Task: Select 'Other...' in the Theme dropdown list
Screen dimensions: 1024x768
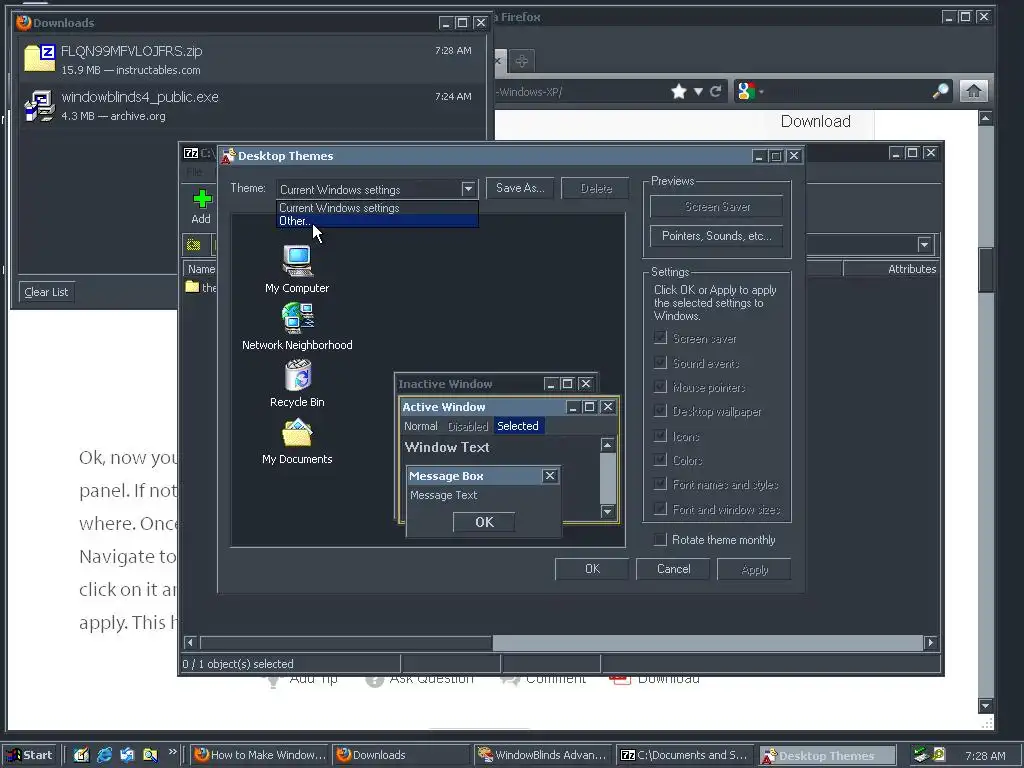Action: 377,221
